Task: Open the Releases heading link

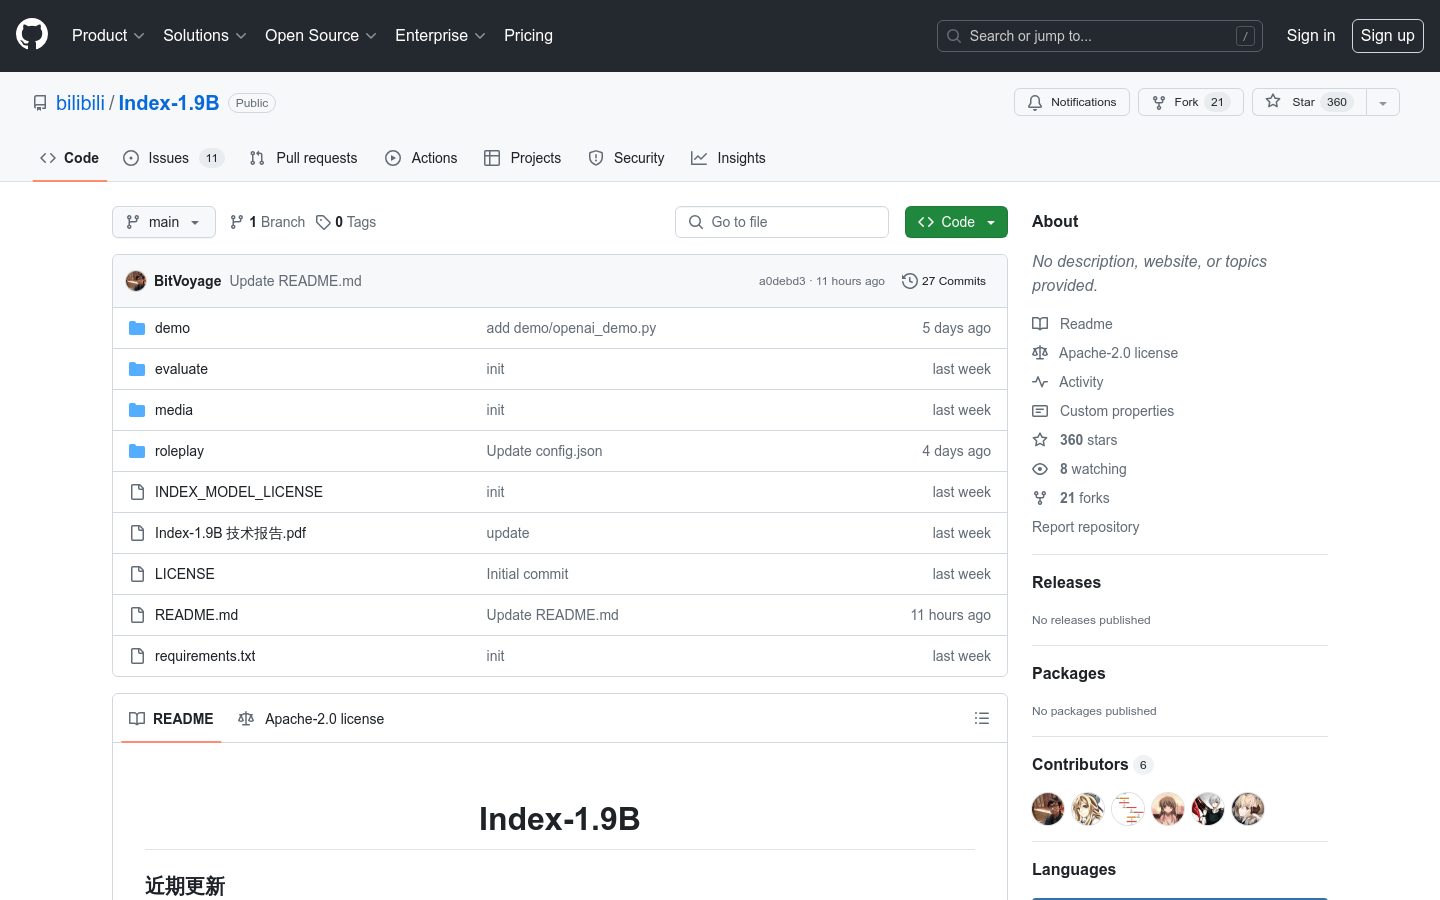Action: [x=1066, y=583]
